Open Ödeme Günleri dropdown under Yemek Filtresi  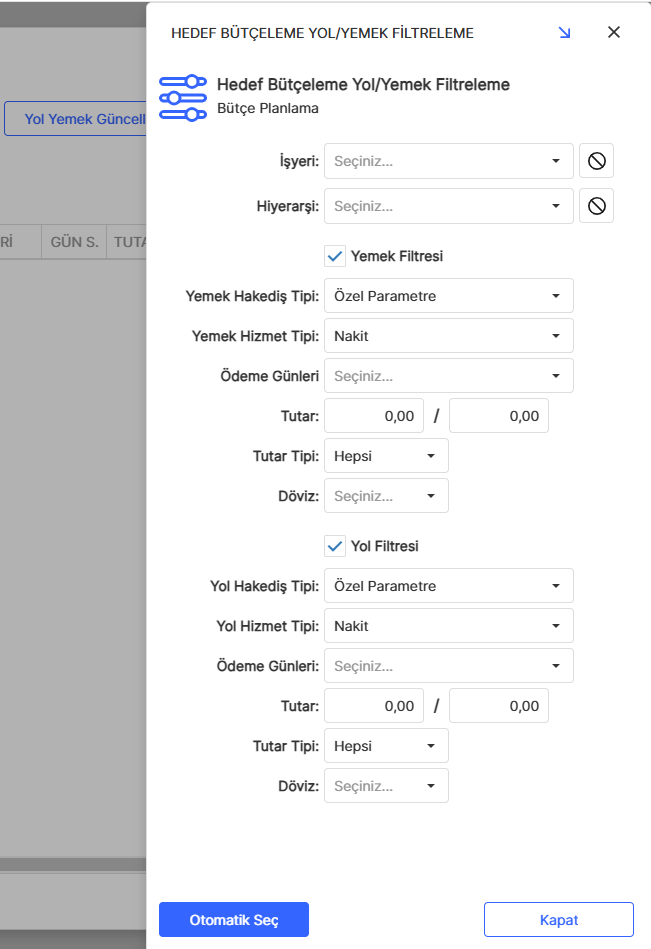(448, 376)
